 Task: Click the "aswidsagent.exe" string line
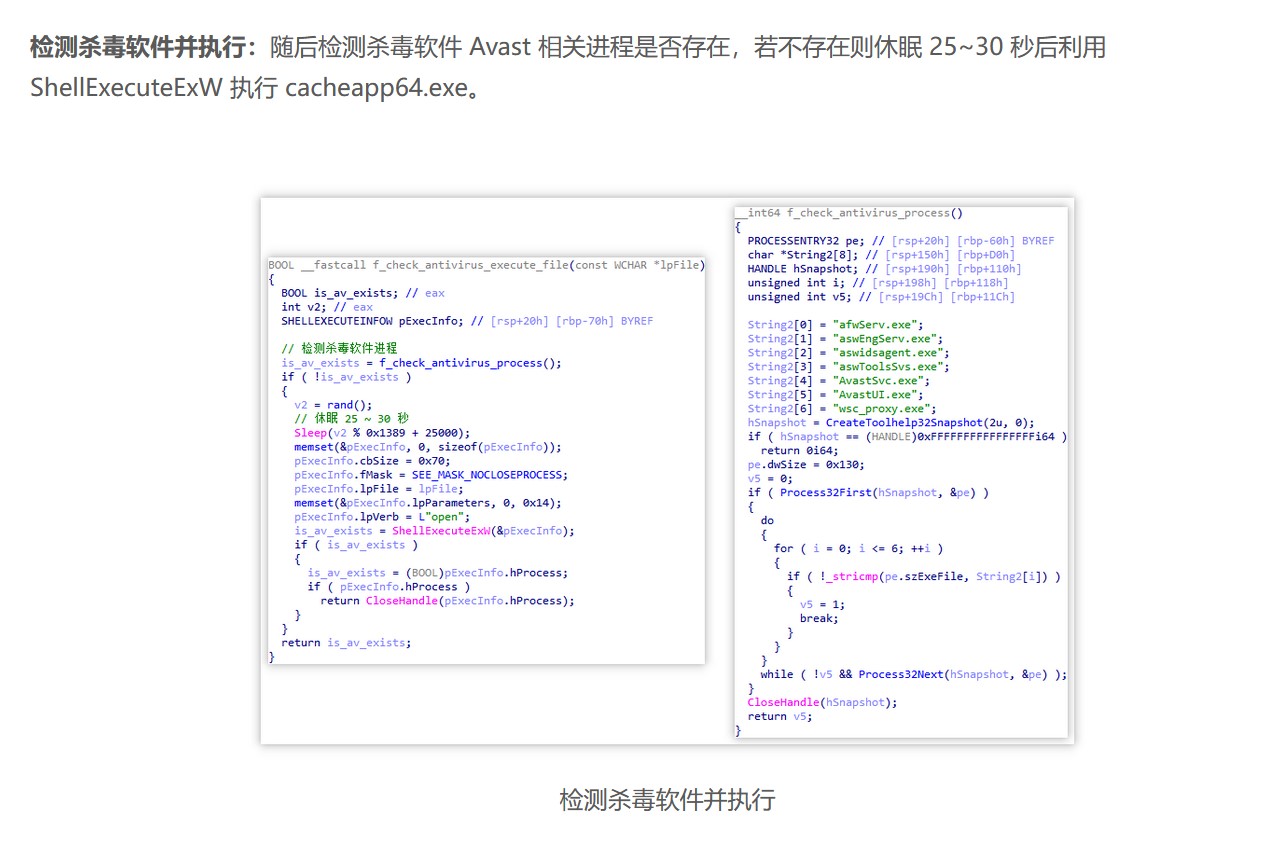[849, 353]
